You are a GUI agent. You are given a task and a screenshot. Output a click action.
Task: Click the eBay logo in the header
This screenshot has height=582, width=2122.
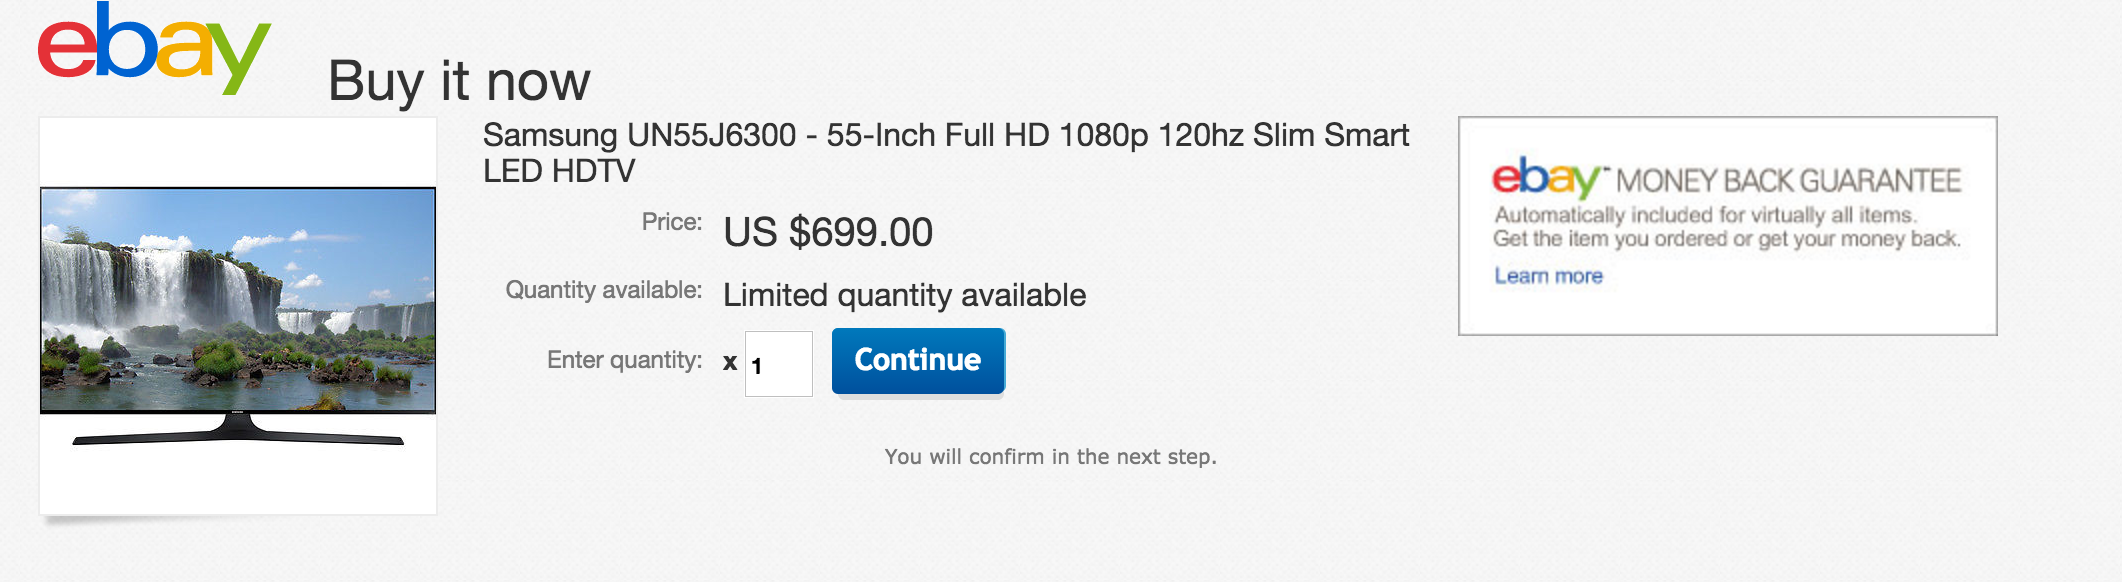point(154,49)
